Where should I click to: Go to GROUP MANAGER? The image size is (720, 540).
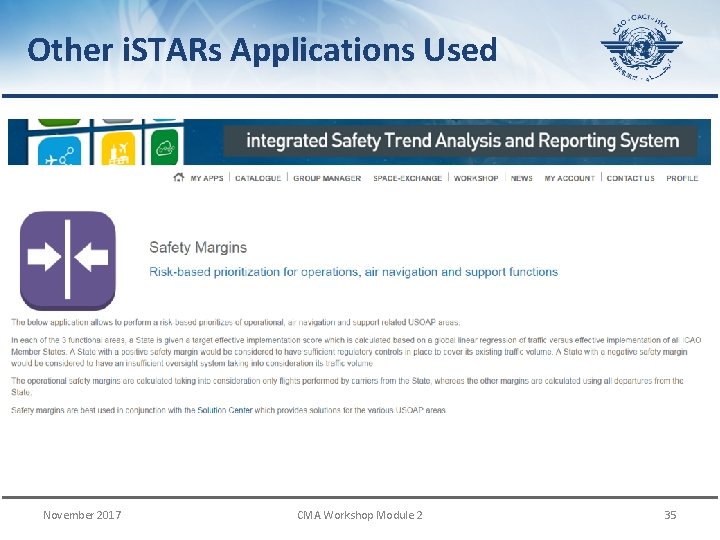(x=327, y=178)
